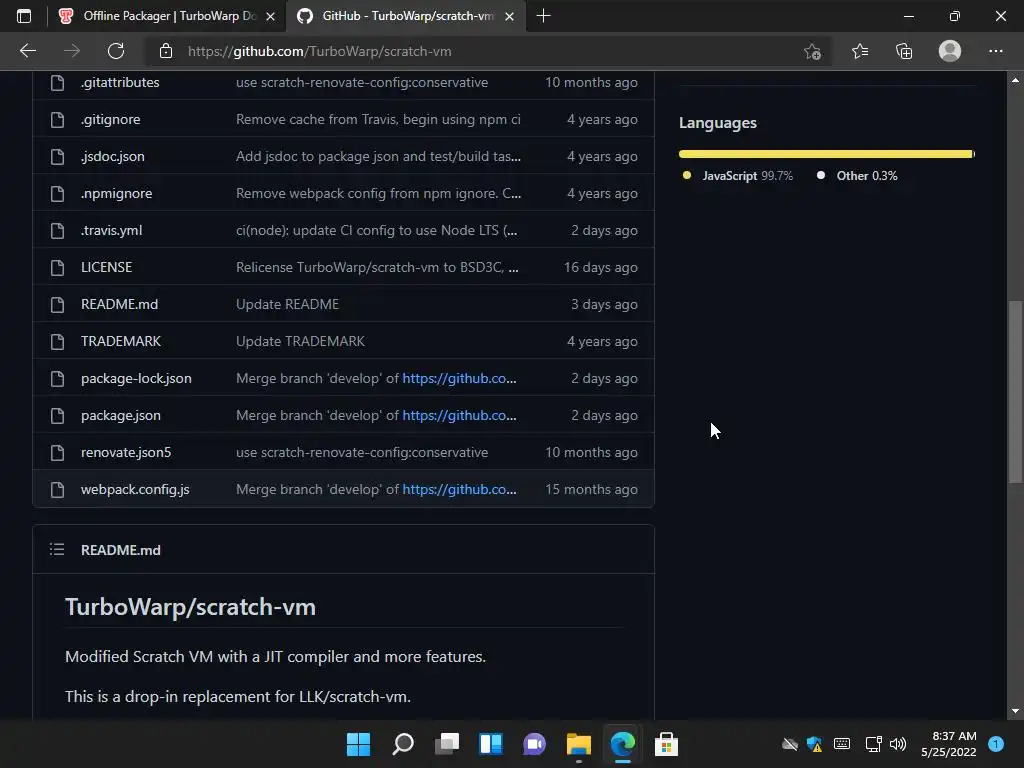Open 'Add jsdoc to package json' commit
Screen dimensions: 1024x768
coord(378,157)
